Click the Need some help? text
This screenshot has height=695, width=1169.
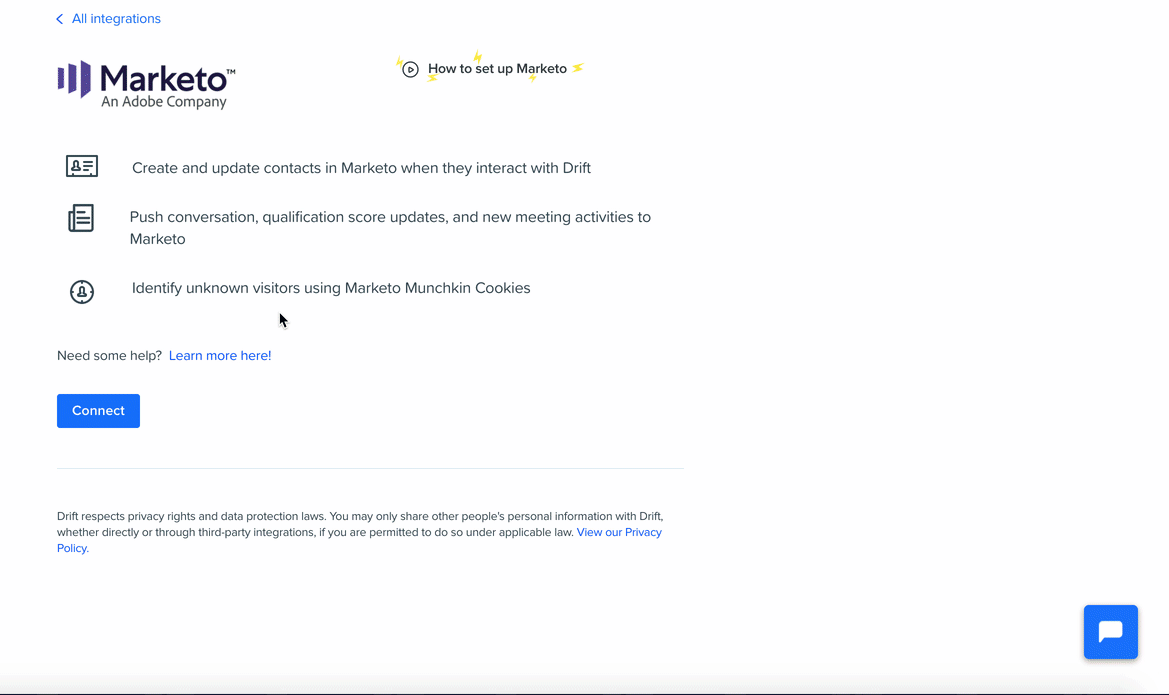coord(110,356)
